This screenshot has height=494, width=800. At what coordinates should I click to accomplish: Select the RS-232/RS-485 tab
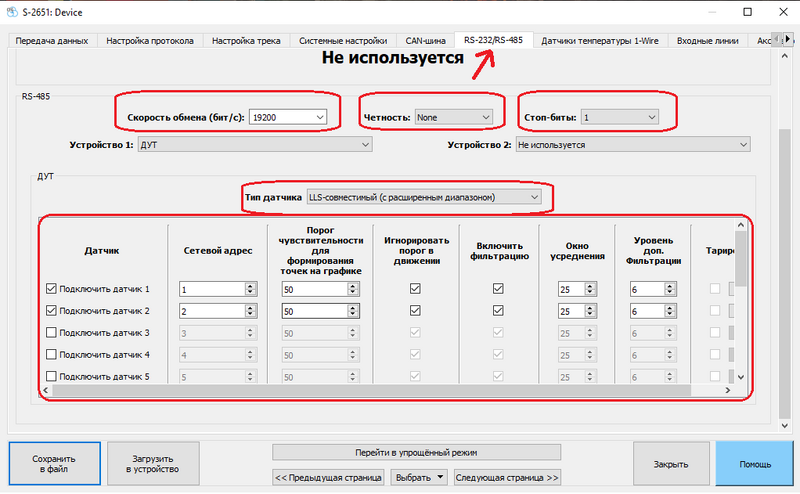click(493, 40)
